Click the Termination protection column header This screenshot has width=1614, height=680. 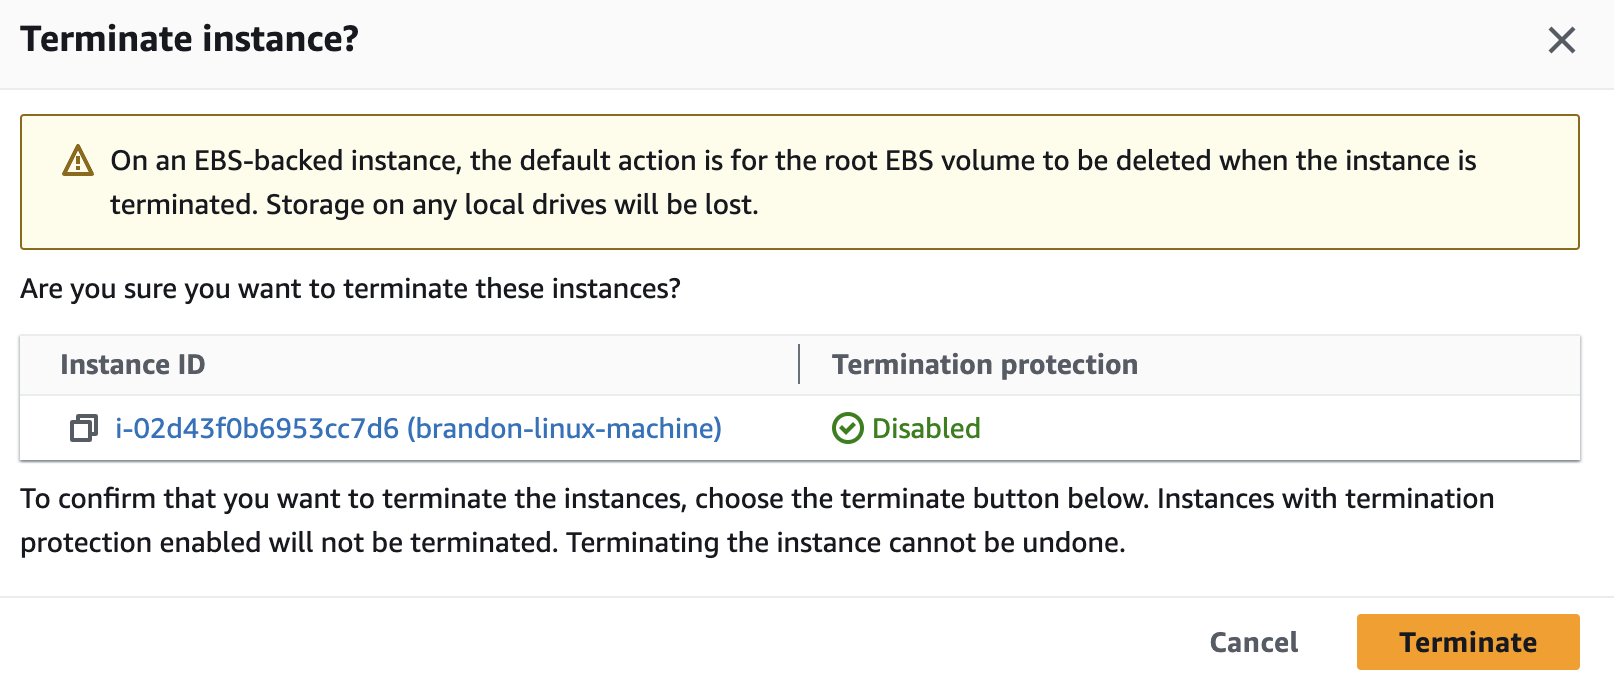pyautogui.click(x=985, y=365)
